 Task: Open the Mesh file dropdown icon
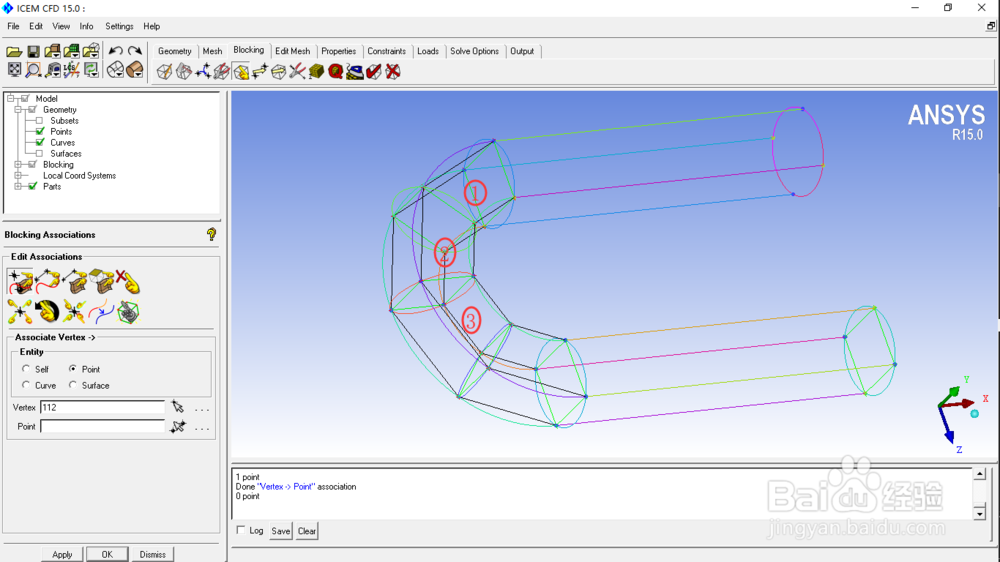click(x=71, y=51)
